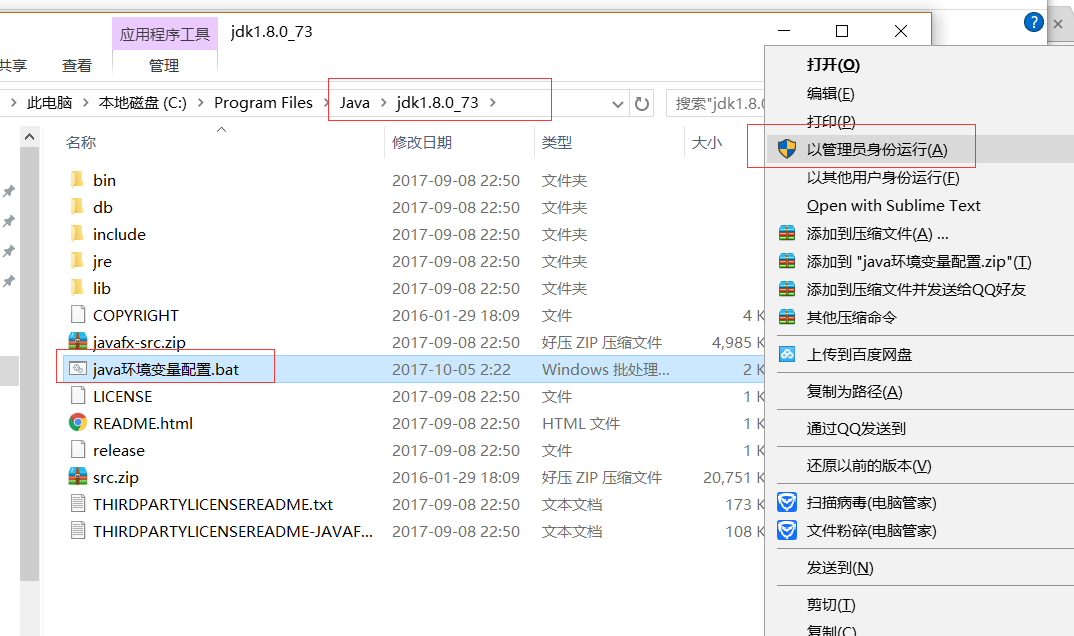The height and width of the screenshot is (636, 1074).
Task: Choose Open with Sublime Text
Action: tap(893, 205)
